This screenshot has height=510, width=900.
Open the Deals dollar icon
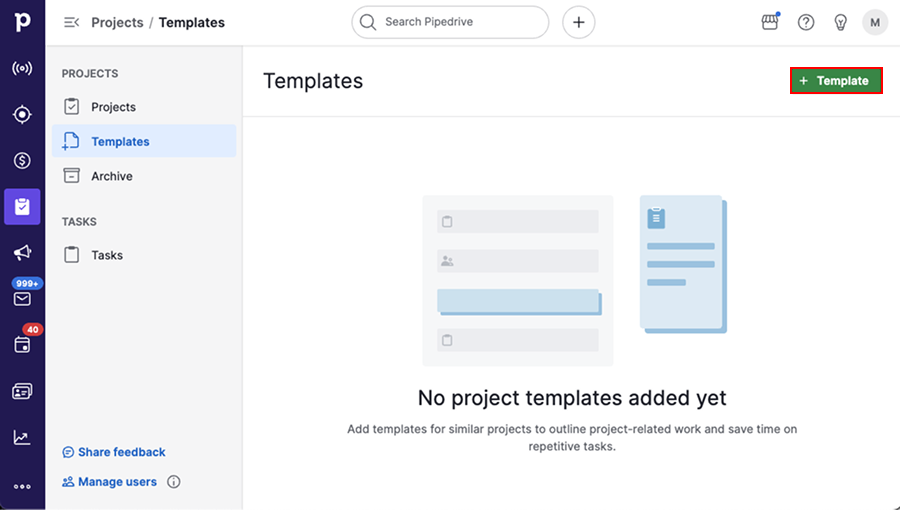(22, 161)
